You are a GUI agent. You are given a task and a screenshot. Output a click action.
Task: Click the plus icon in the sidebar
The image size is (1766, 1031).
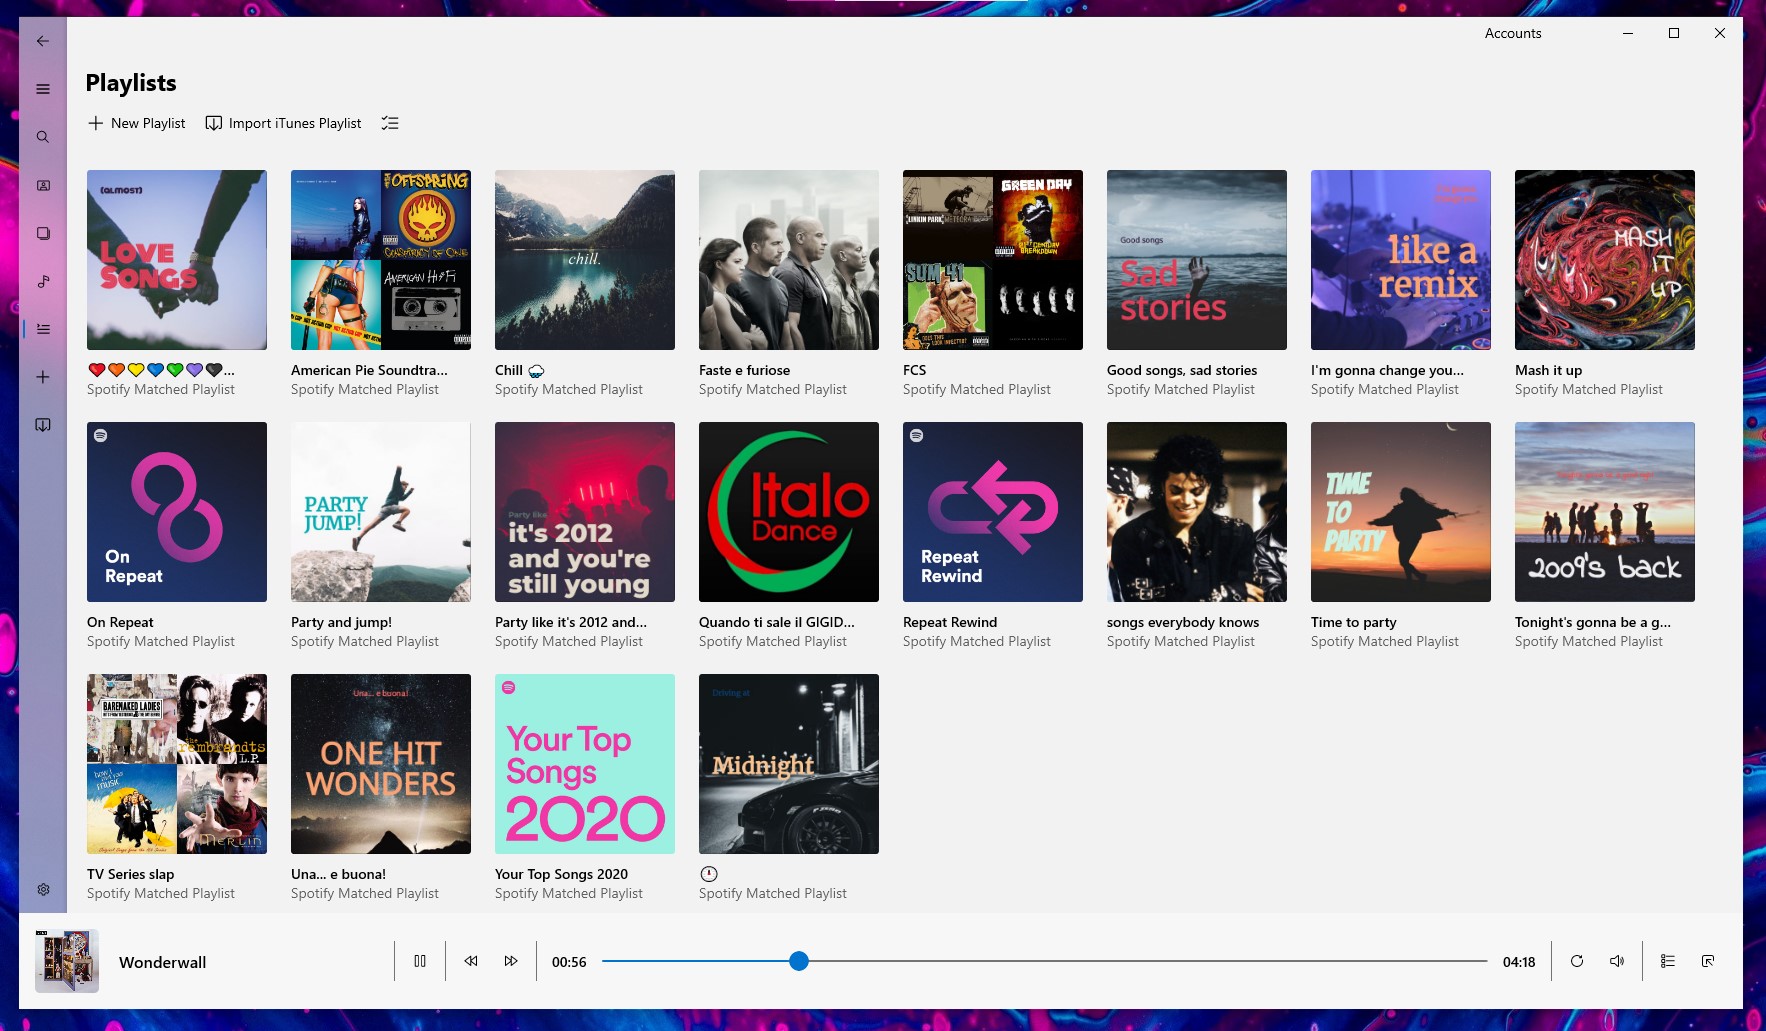pyautogui.click(x=43, y=377)
